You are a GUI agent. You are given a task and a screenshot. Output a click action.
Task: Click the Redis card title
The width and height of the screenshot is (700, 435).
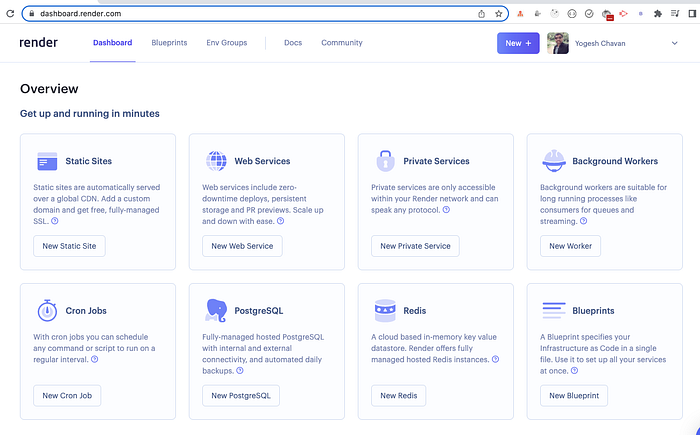coord(415,311)
